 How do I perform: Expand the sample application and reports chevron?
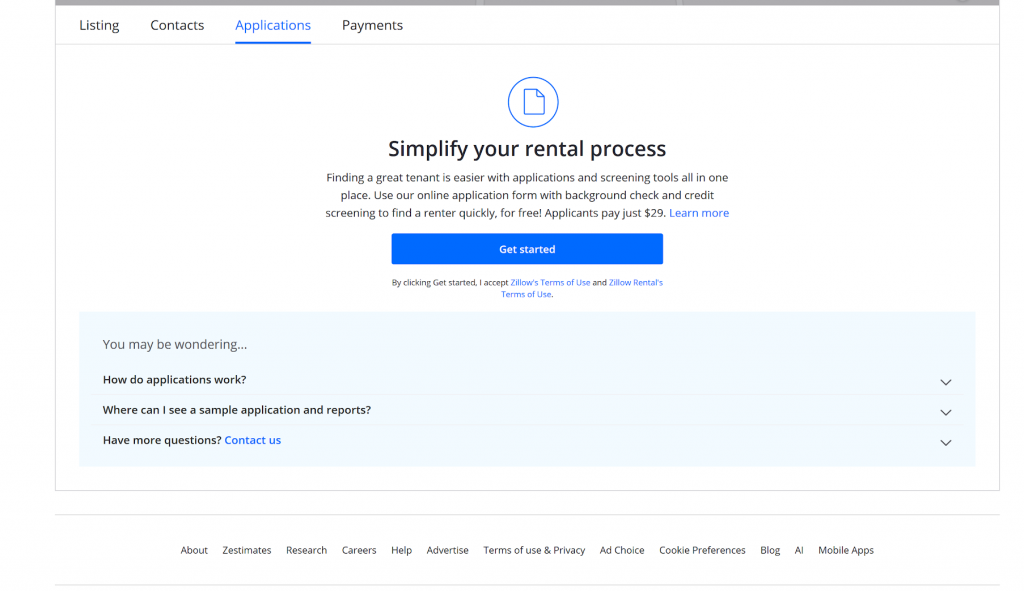pyautogui.click(x=945, y=412)
